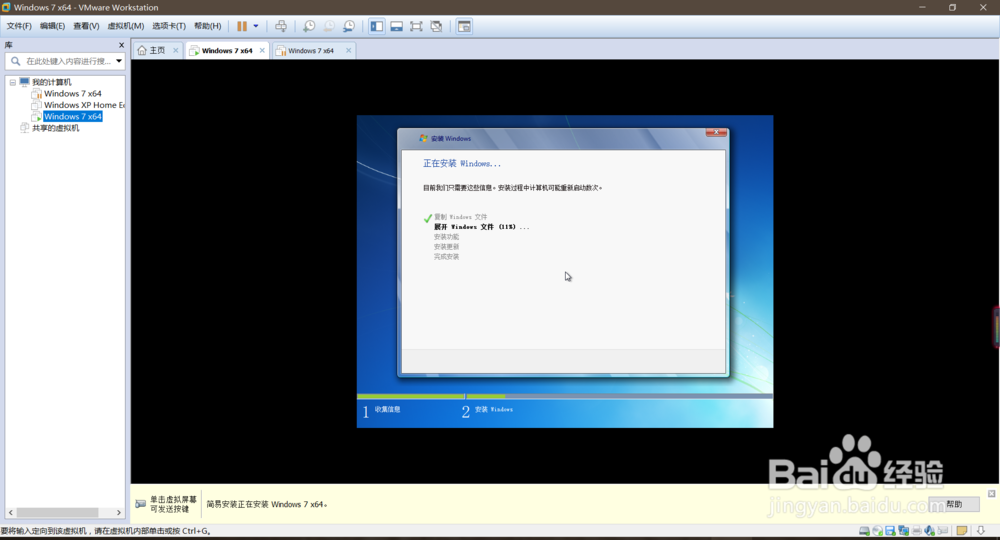1000x540 pixels.
Task: Open the 选项卡(T) menu
Action: point(169,26)
